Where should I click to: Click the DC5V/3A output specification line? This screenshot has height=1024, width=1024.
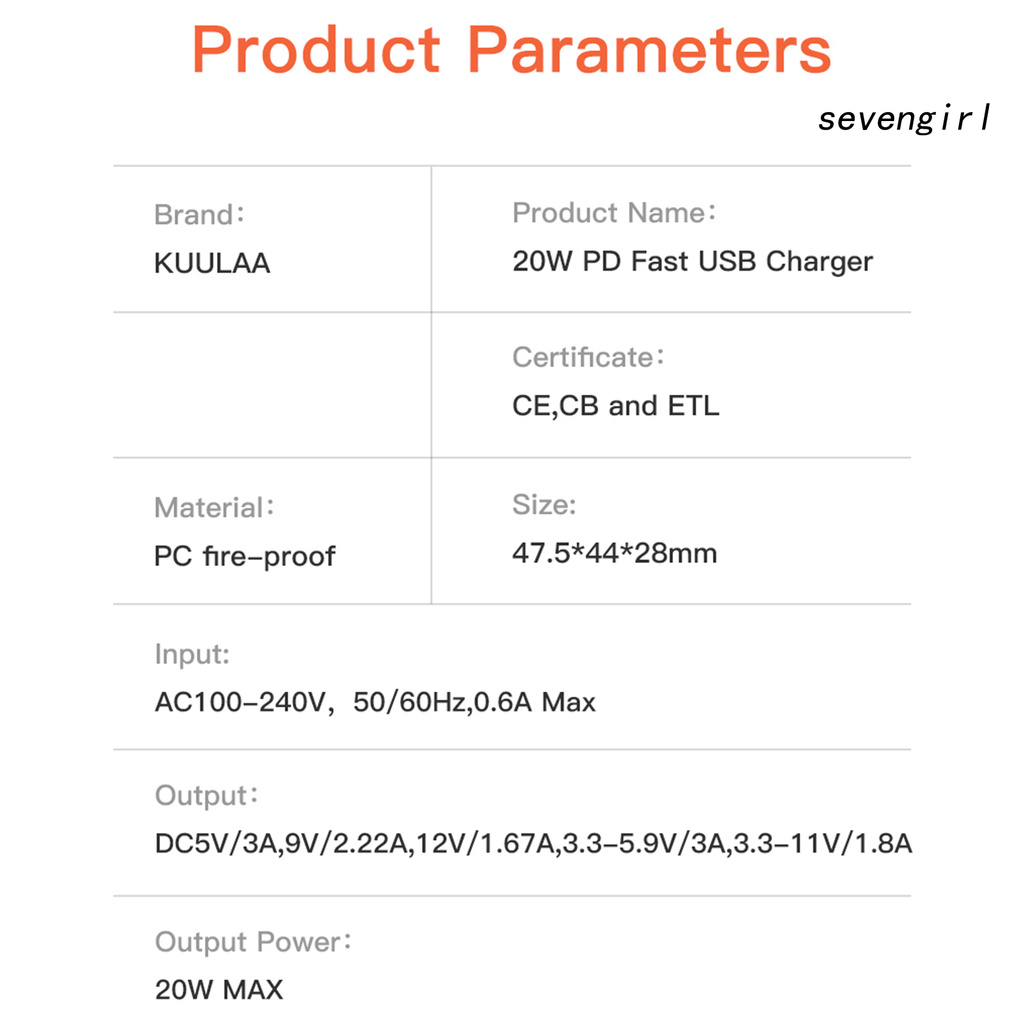(533, 844)
